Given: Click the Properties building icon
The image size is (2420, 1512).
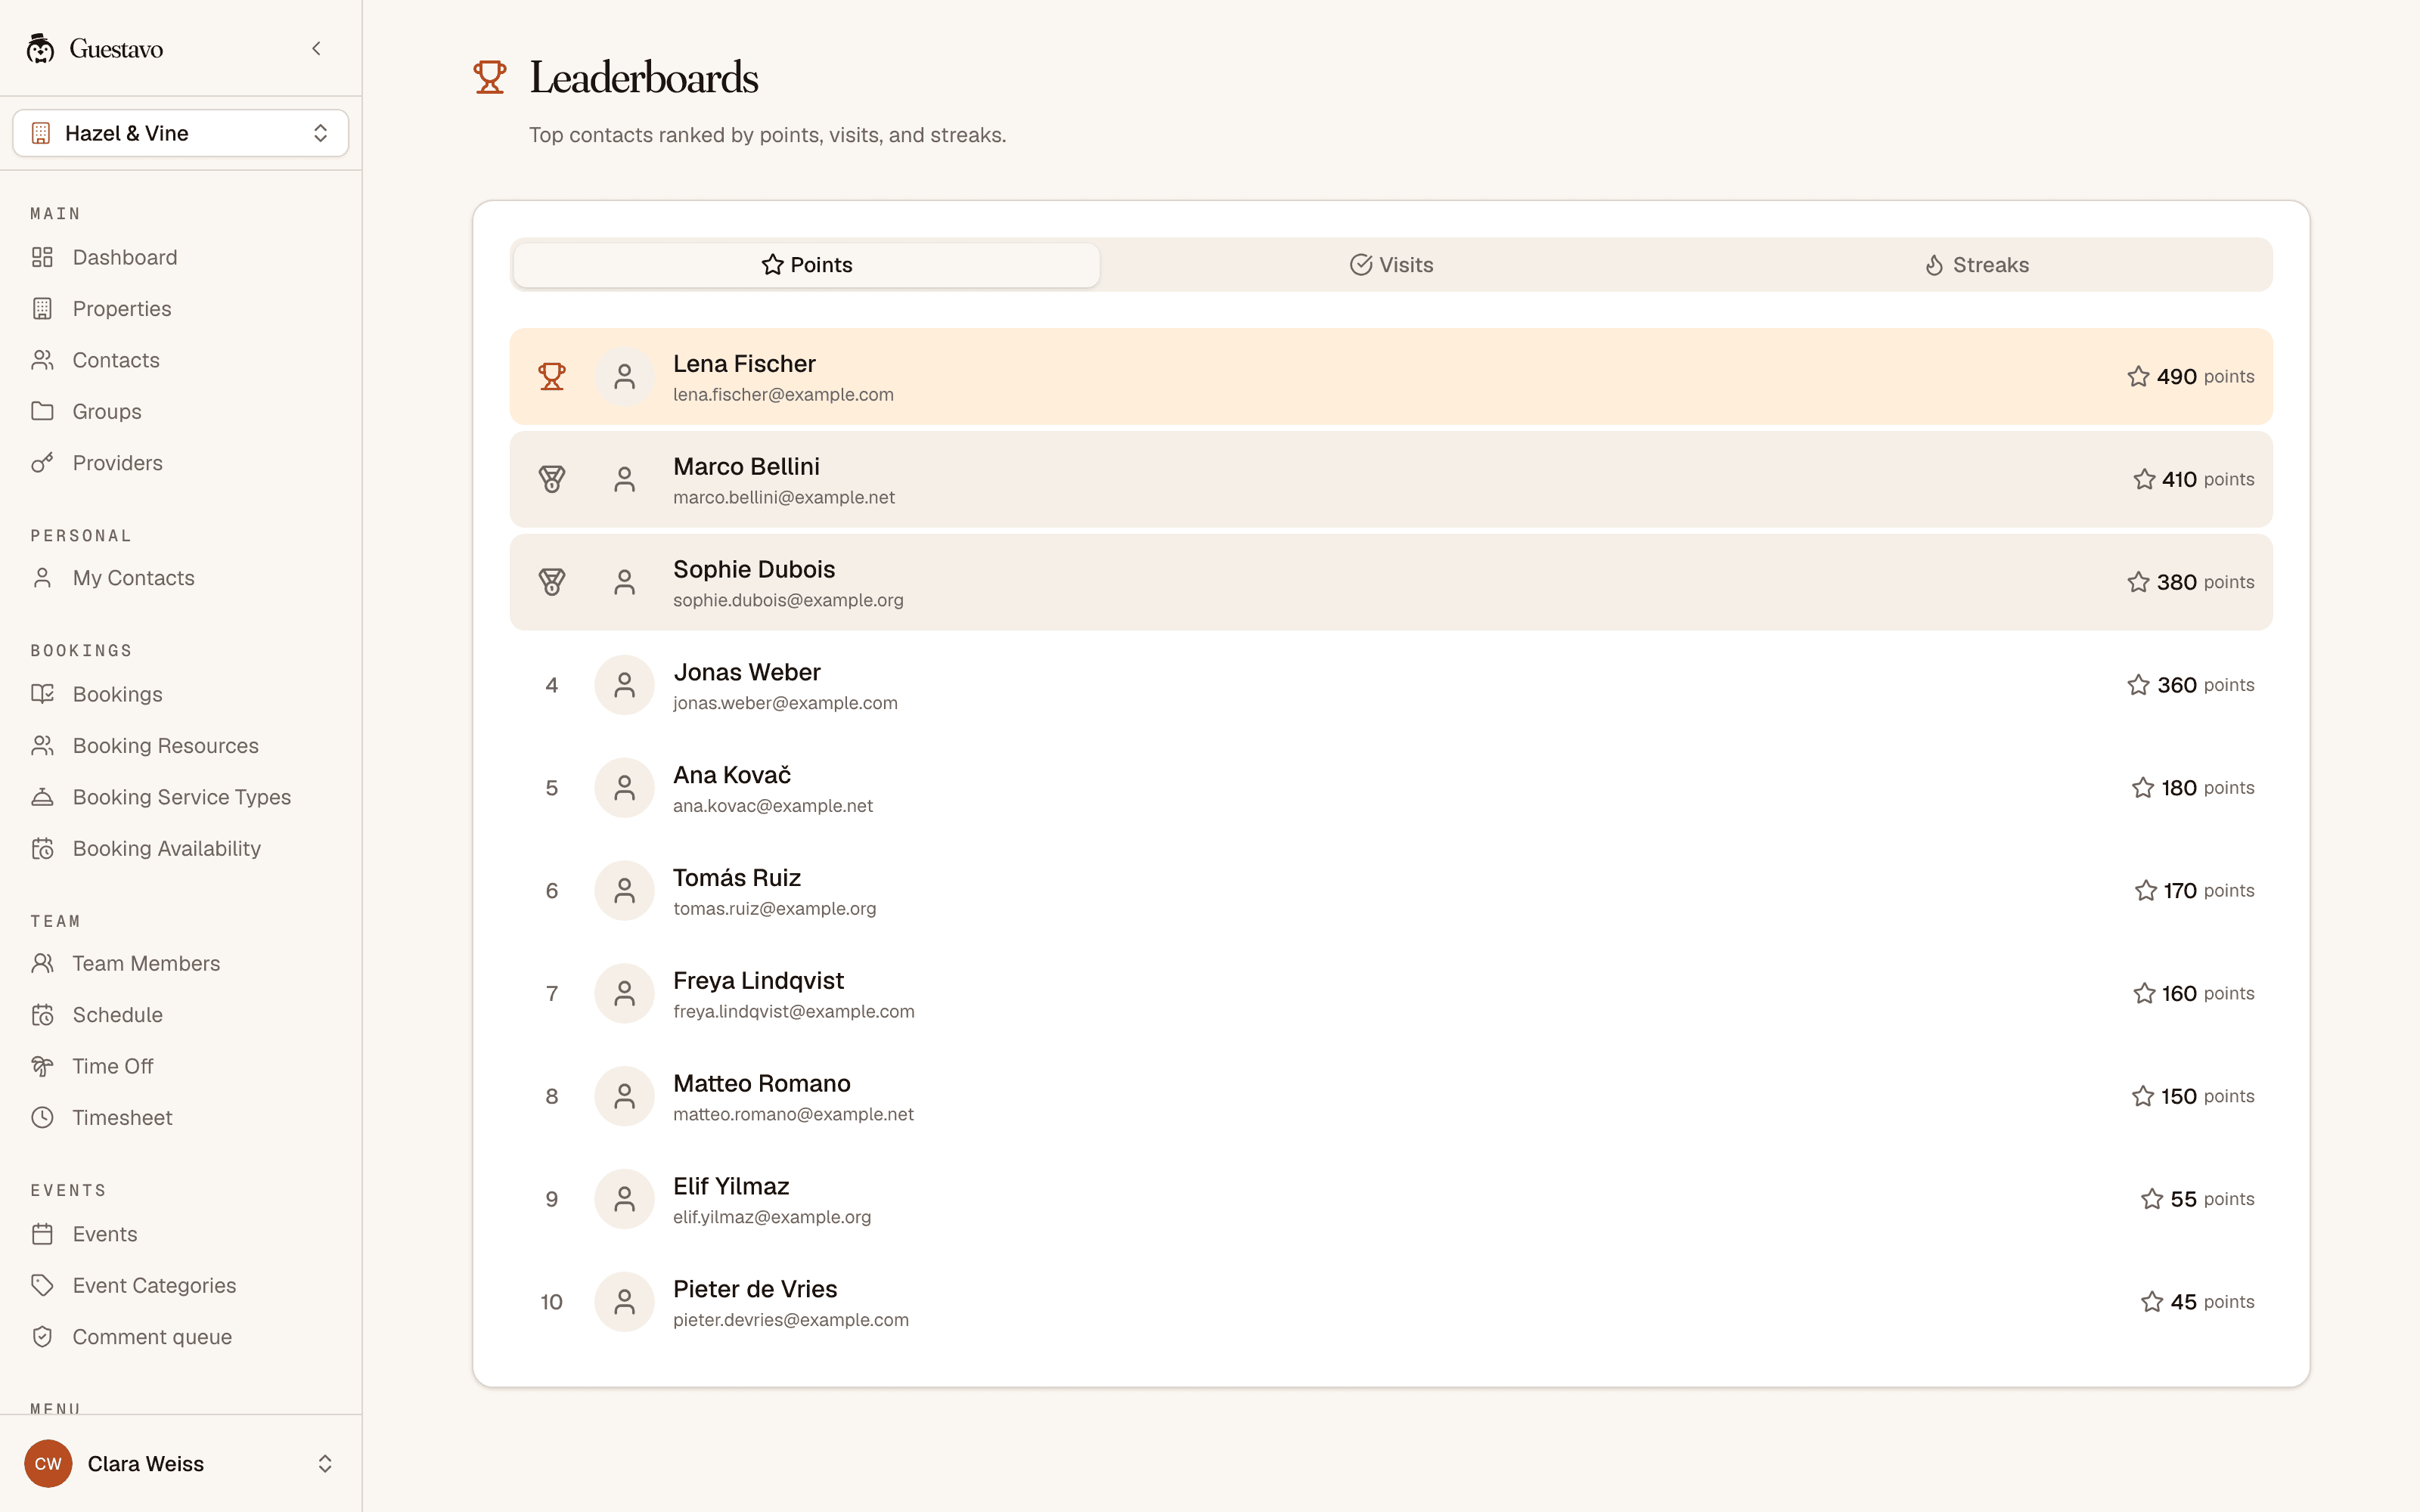Looking at the screenshot, I should (42, 309).
